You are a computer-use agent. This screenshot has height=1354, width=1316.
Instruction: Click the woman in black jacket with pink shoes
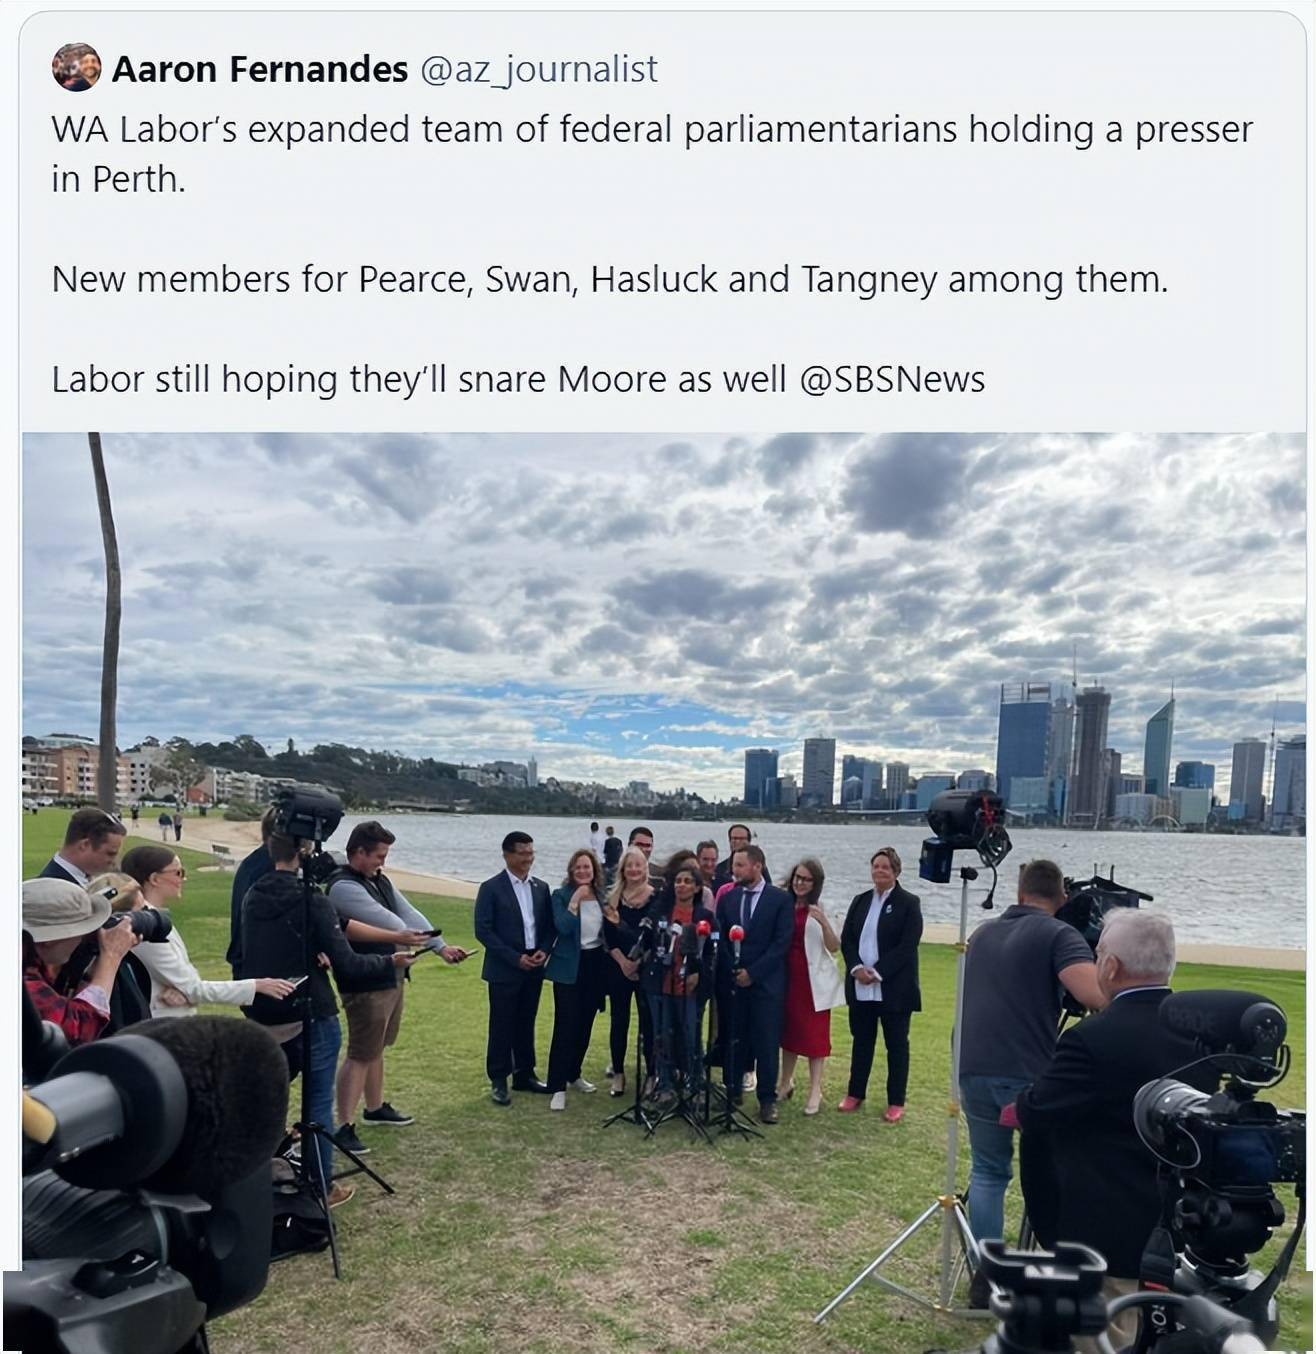[x=880, y=982]
